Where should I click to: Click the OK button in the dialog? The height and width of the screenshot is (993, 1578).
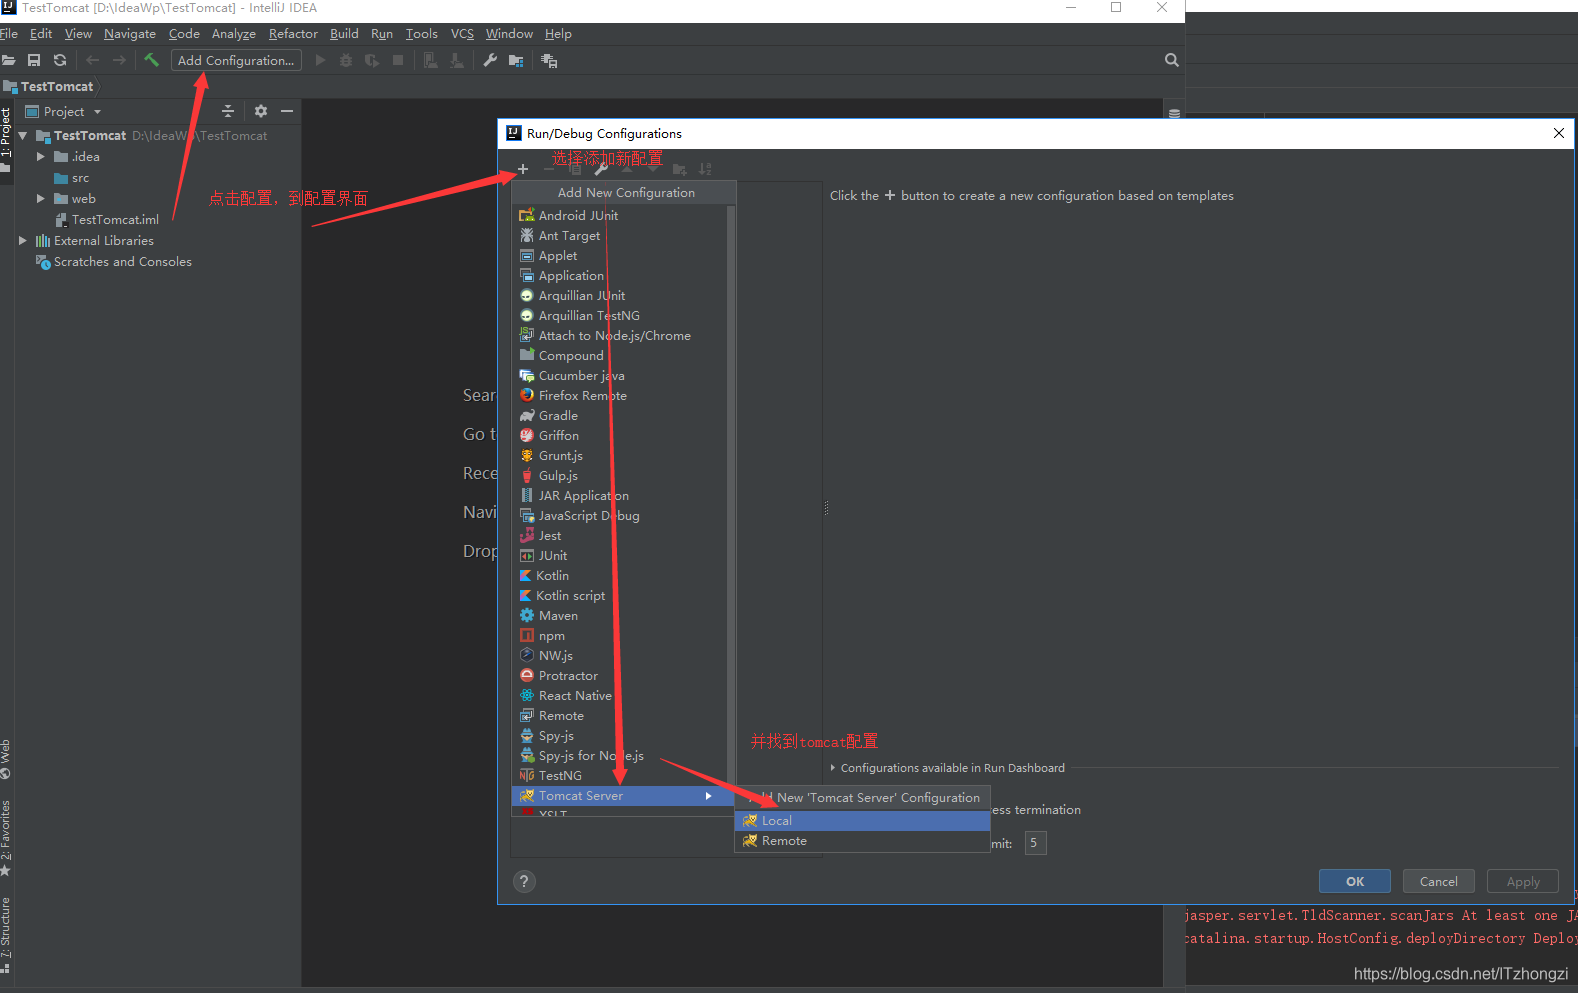(1355, 881)
